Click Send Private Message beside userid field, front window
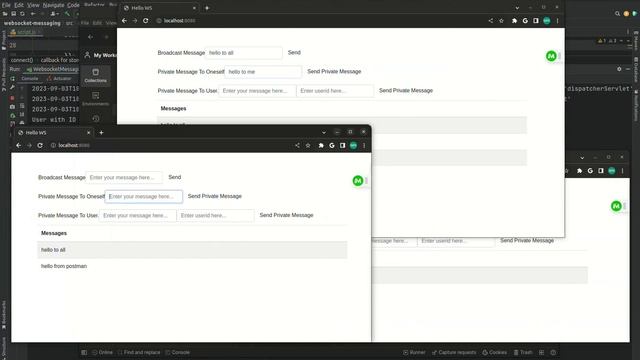640x360 pixels. pos(287,215)
